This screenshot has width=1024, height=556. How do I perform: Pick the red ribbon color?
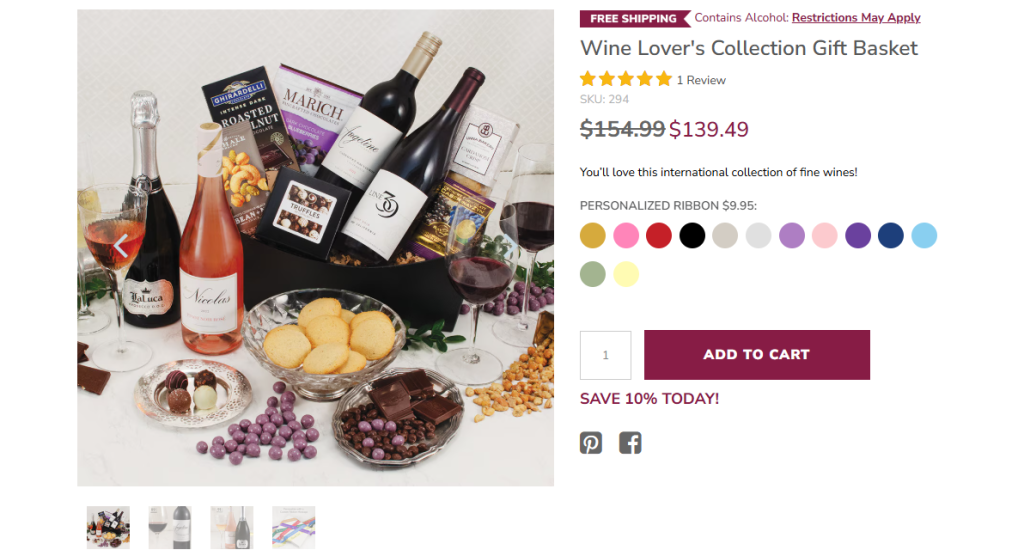pos(659,235)
